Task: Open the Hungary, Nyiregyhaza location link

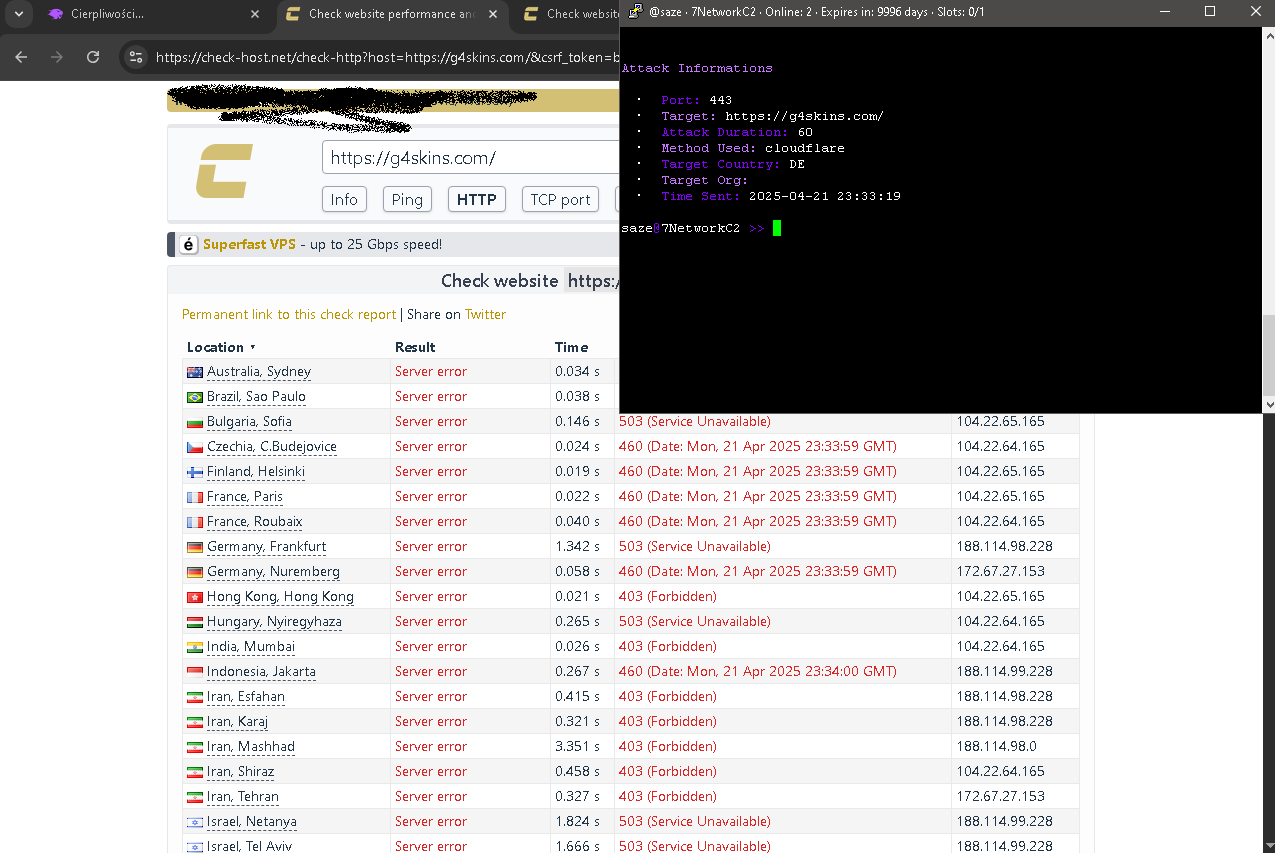Action: click(274, 621)
